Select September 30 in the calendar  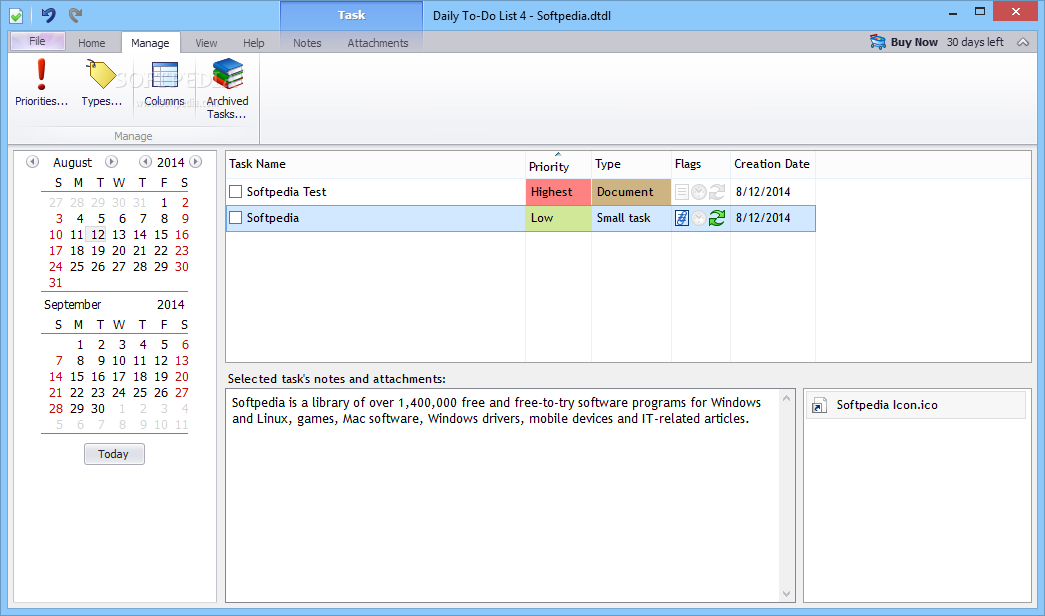(x=98, y=409)
